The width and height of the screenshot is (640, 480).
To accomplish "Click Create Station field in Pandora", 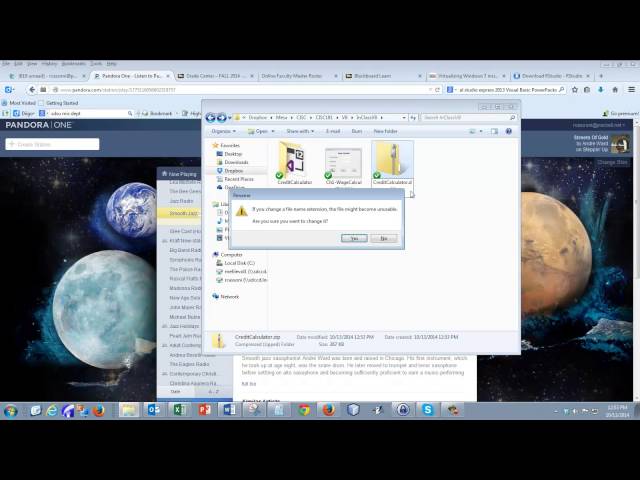I will (x=52, y=144).
